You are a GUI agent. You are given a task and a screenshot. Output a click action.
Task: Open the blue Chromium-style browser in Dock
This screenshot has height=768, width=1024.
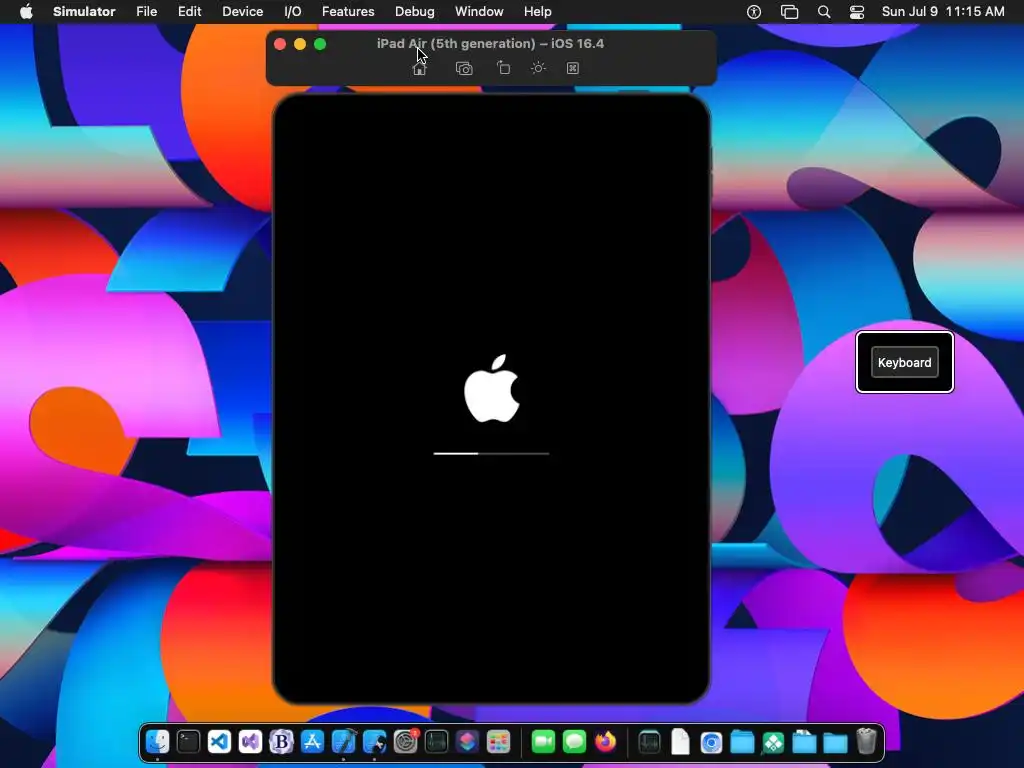[x=711, y=742]
